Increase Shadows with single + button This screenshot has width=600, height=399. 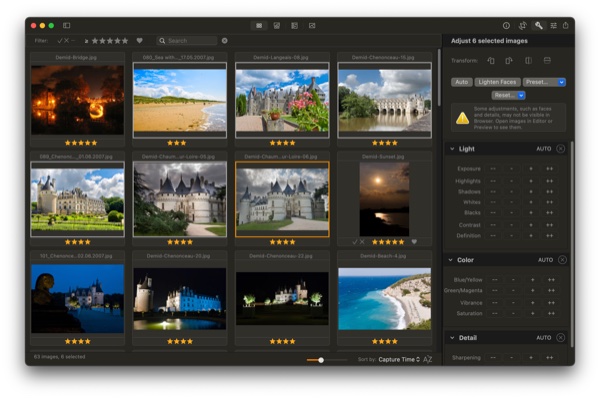coord(531,192)
